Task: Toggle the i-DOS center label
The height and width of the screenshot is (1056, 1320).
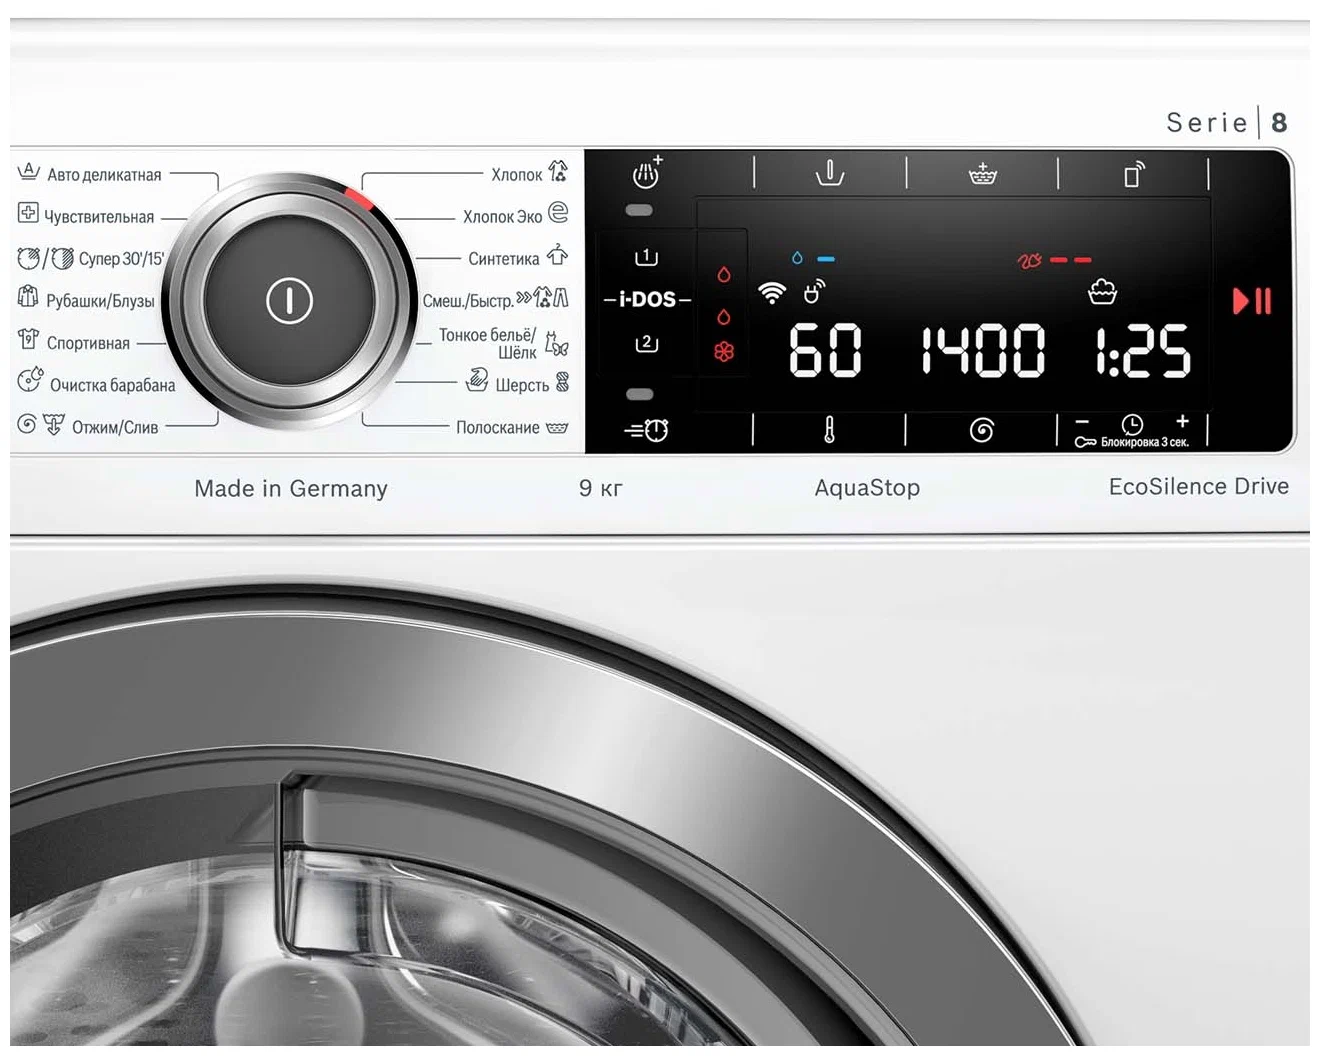Action: coord(647,299)
